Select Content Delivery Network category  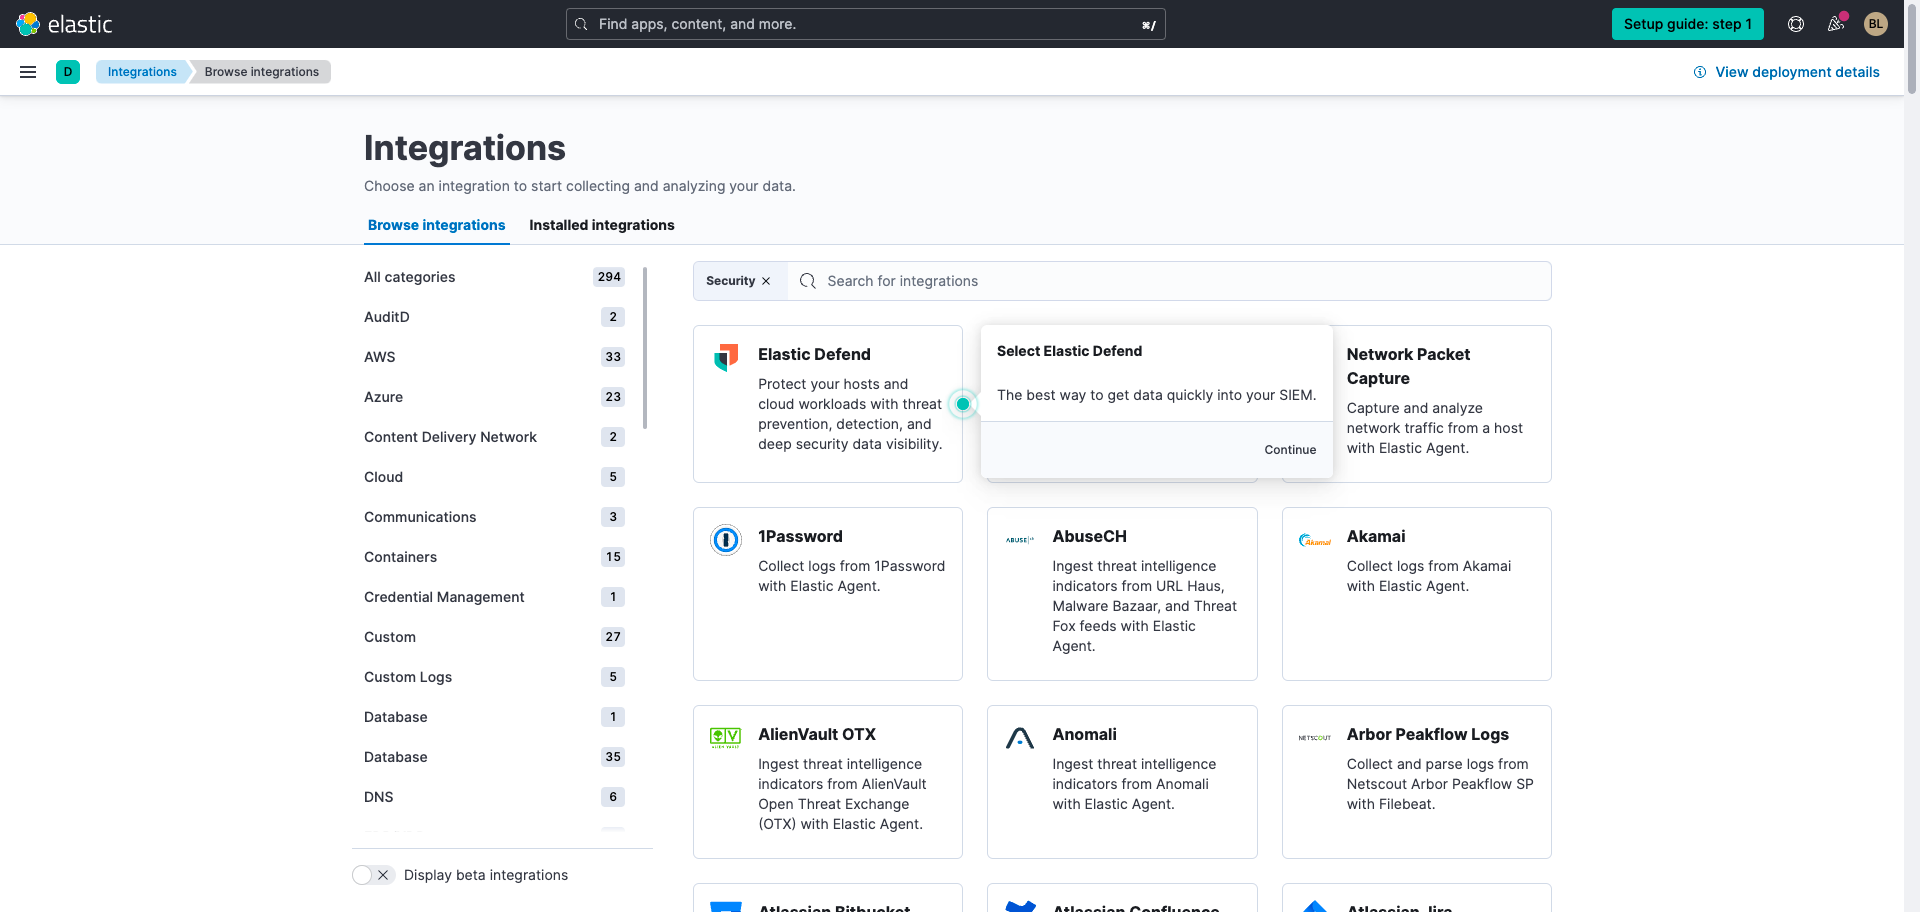tap(494, 437)
